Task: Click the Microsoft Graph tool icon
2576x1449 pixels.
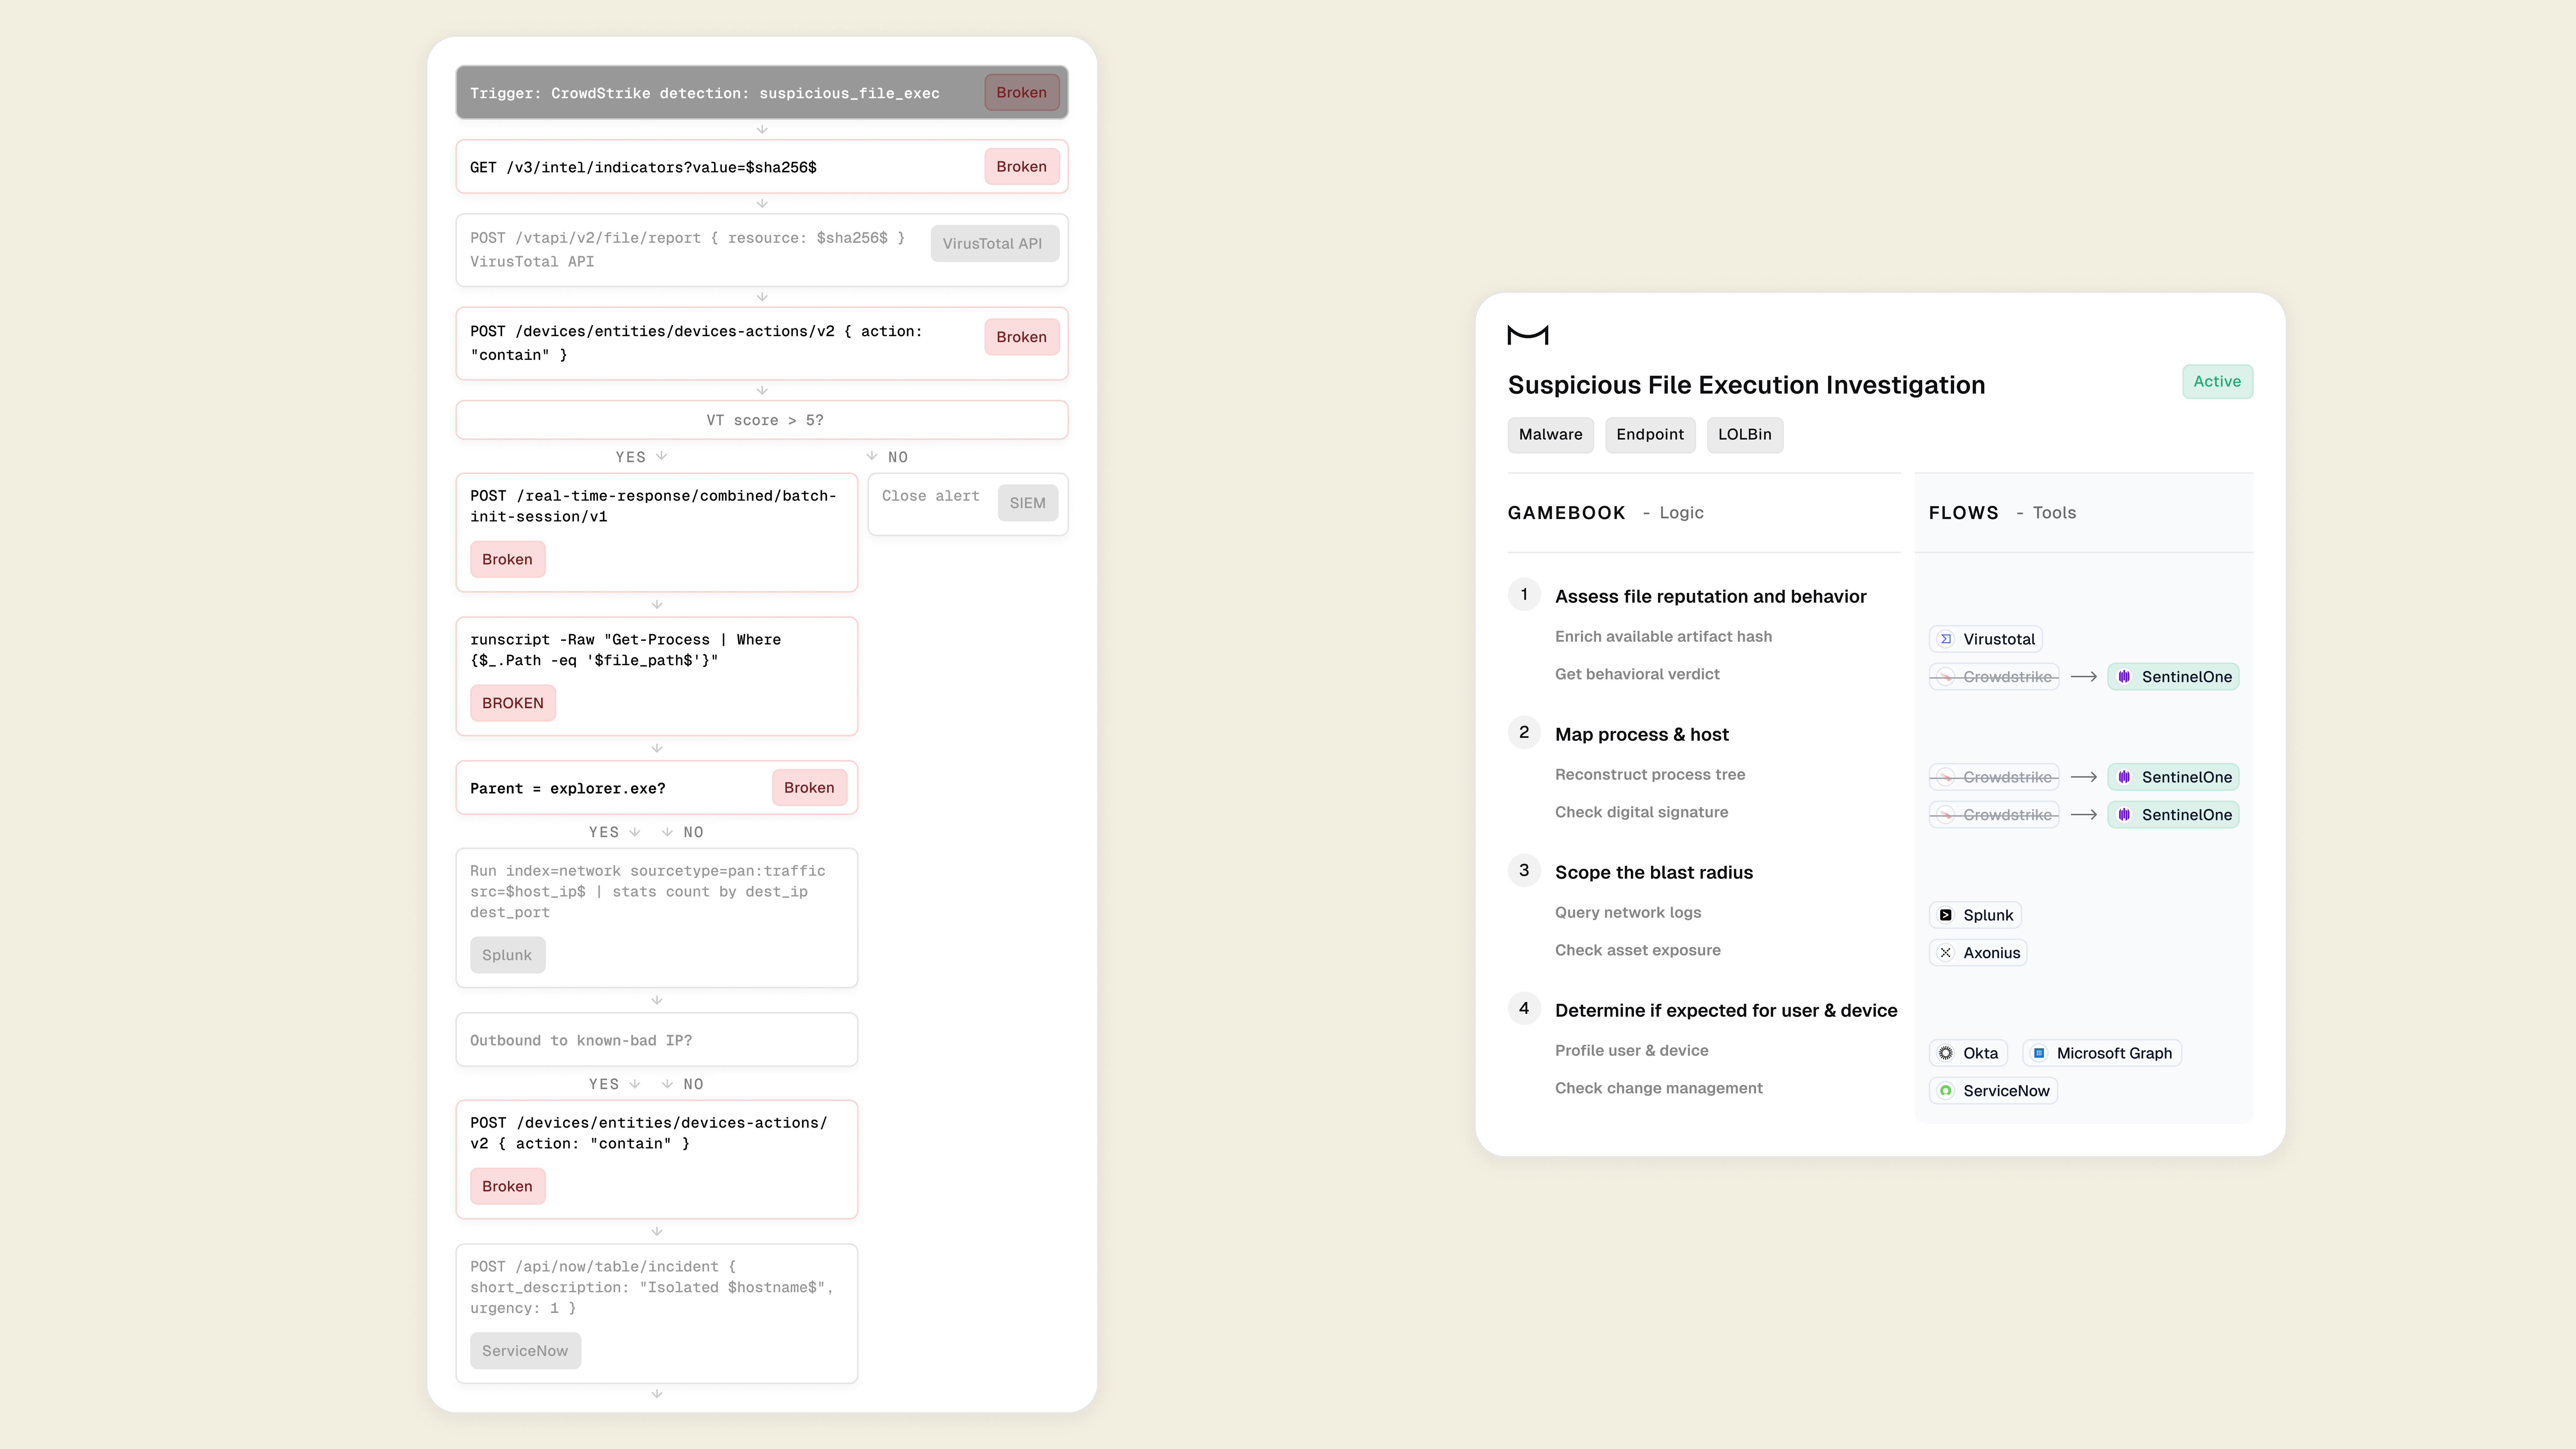Action: point(2039,1053)
